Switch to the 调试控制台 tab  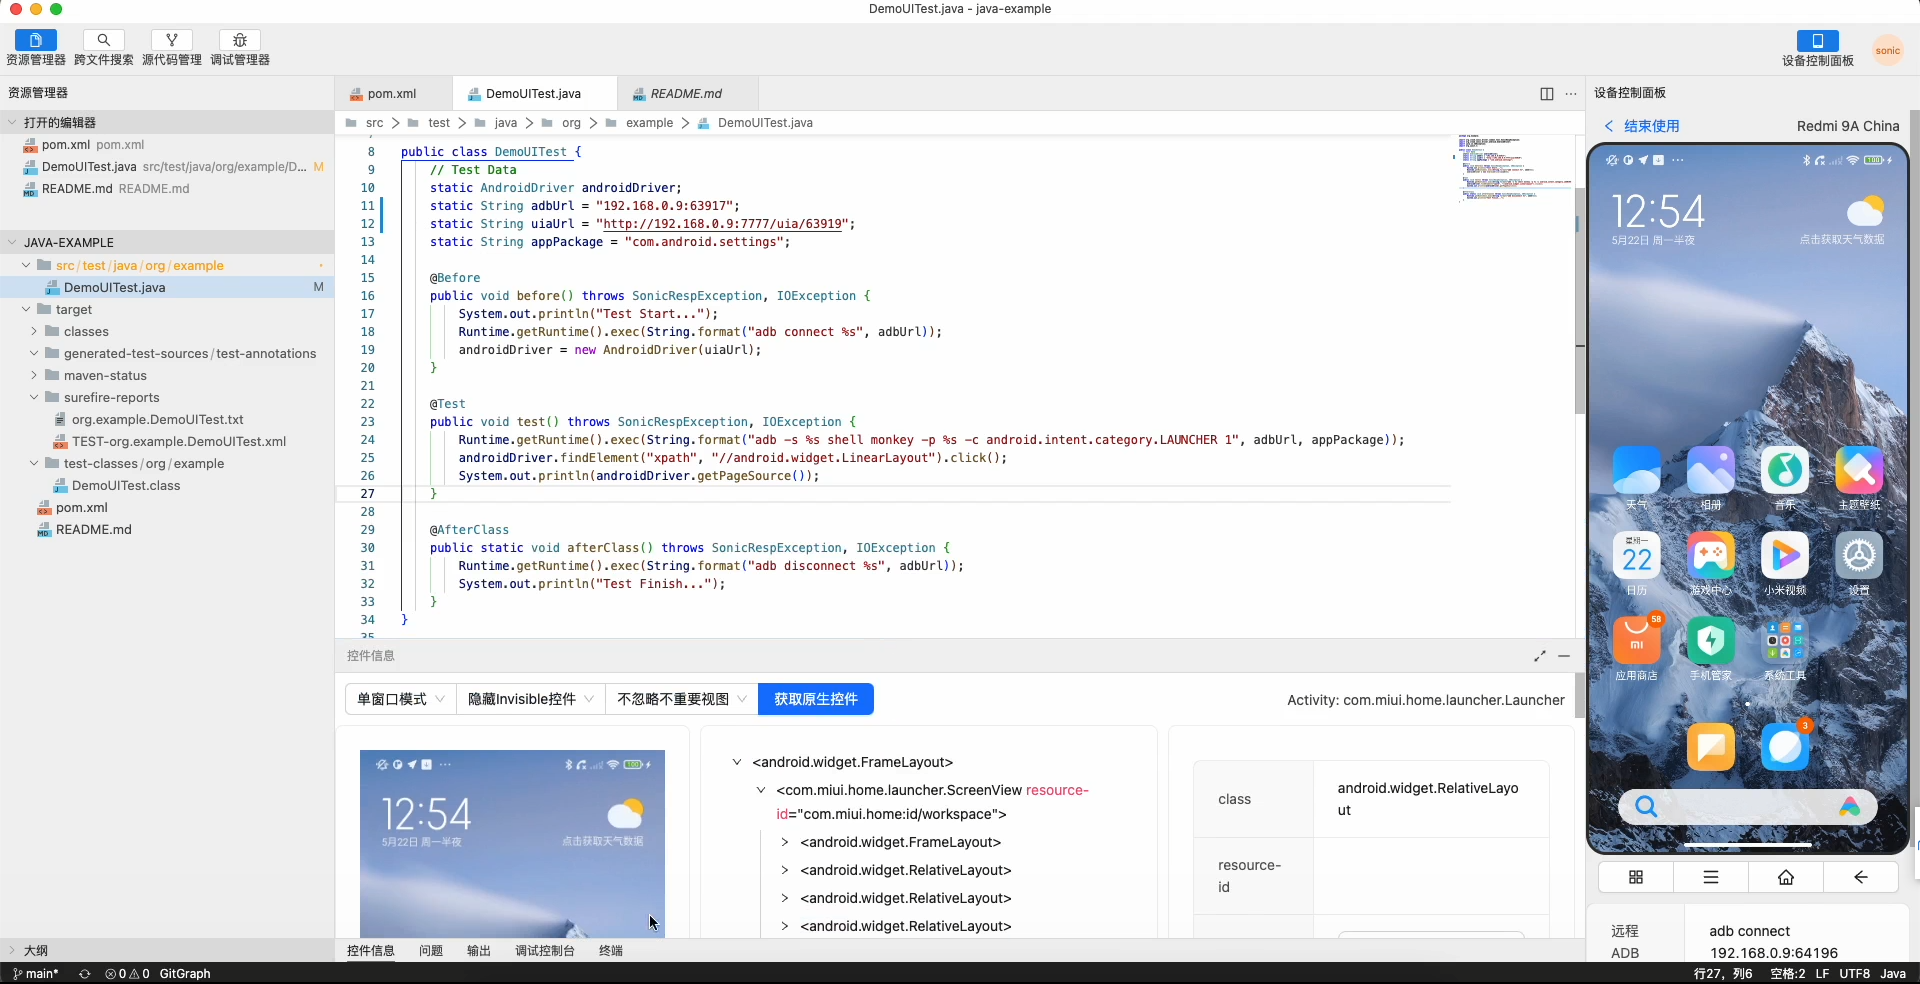545,951
